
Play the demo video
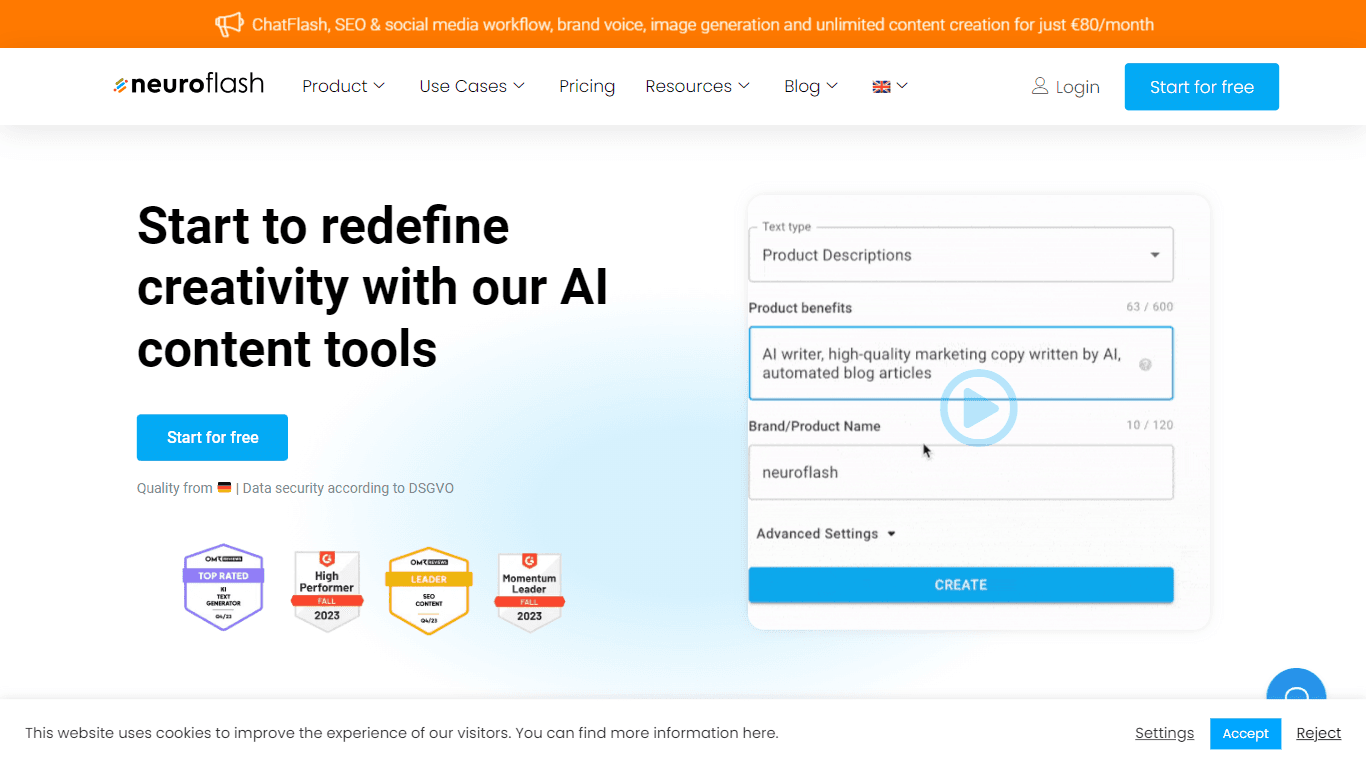(978, 408)
